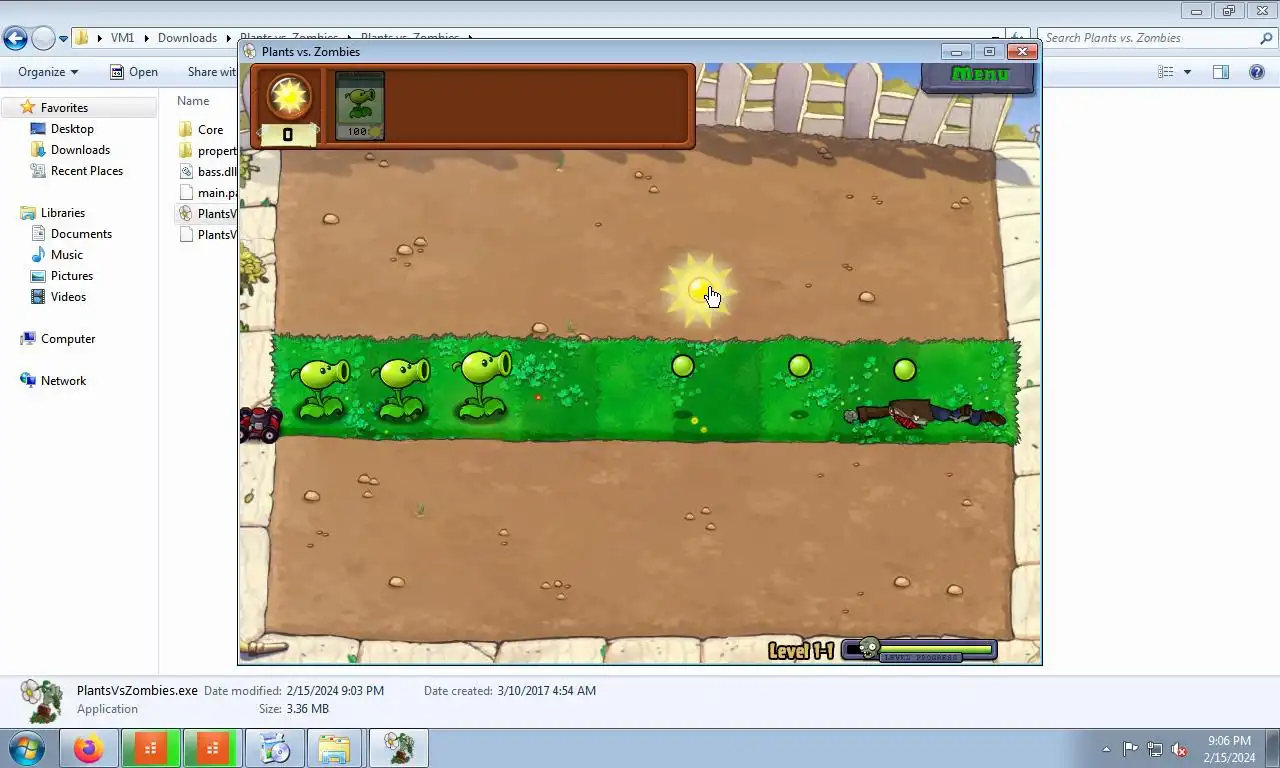
Task: Click the PlantsVsZombies.exe details pane icon
Action: (x=42, y=701)
